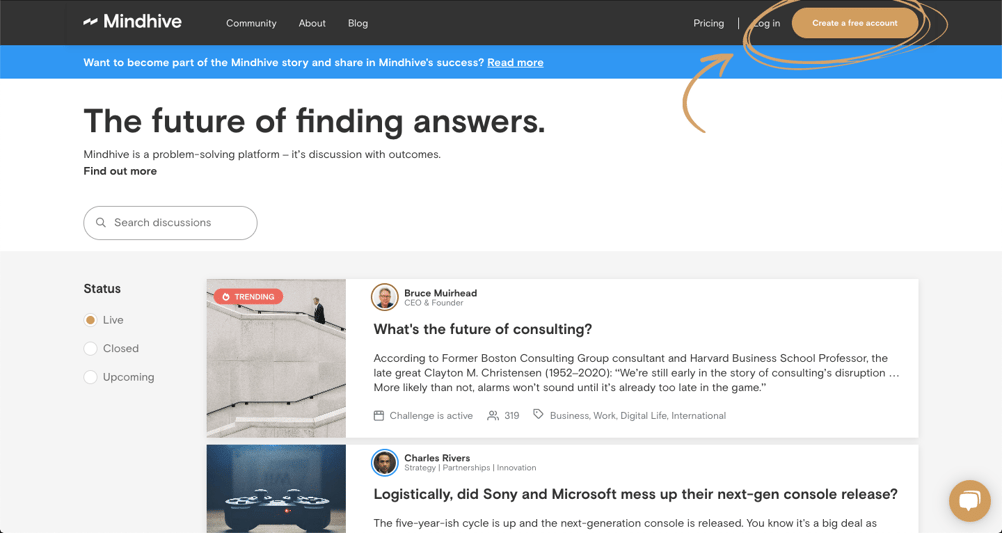This screenshot has width=1002, height=533.
Task: Select the Live status filter
Action: 91,320
